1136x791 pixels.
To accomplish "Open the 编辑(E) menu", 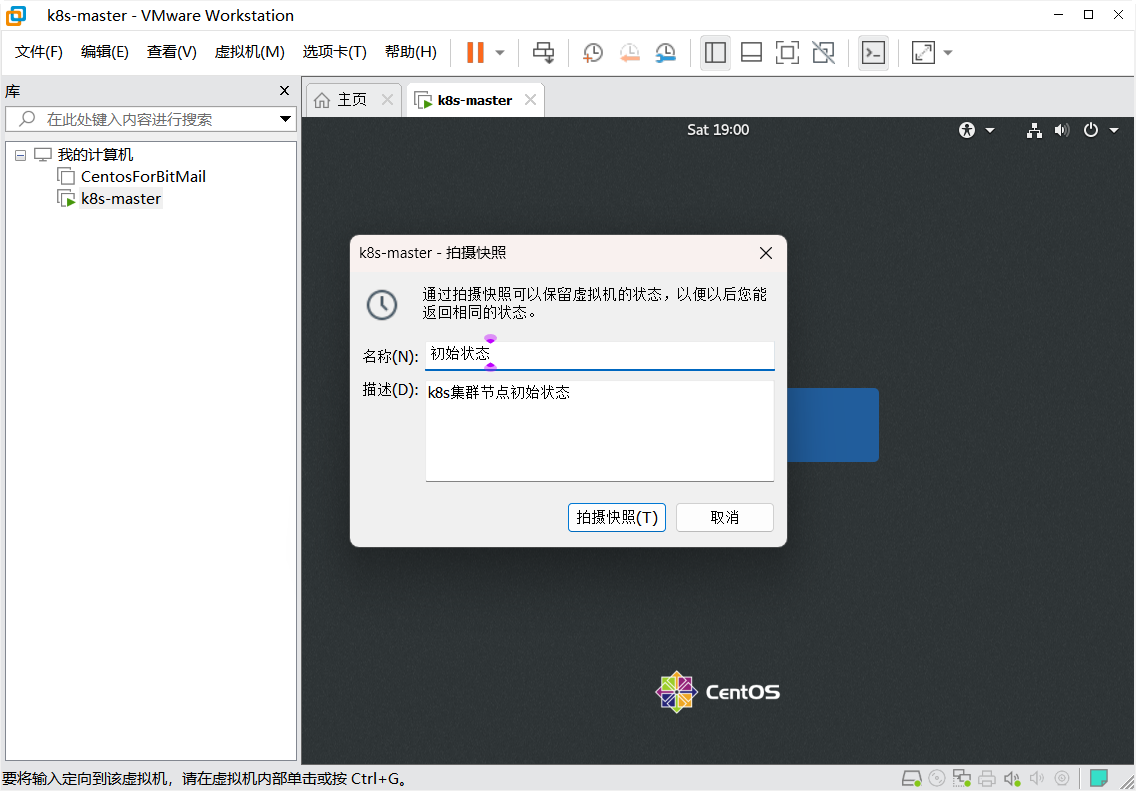I will (104, 52).
